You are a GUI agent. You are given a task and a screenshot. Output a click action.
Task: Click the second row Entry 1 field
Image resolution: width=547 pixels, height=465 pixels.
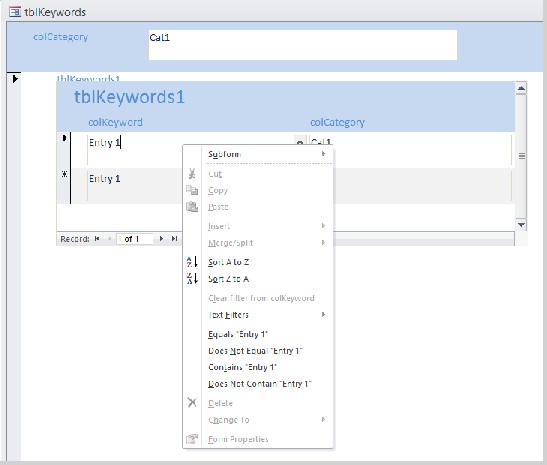134,186
